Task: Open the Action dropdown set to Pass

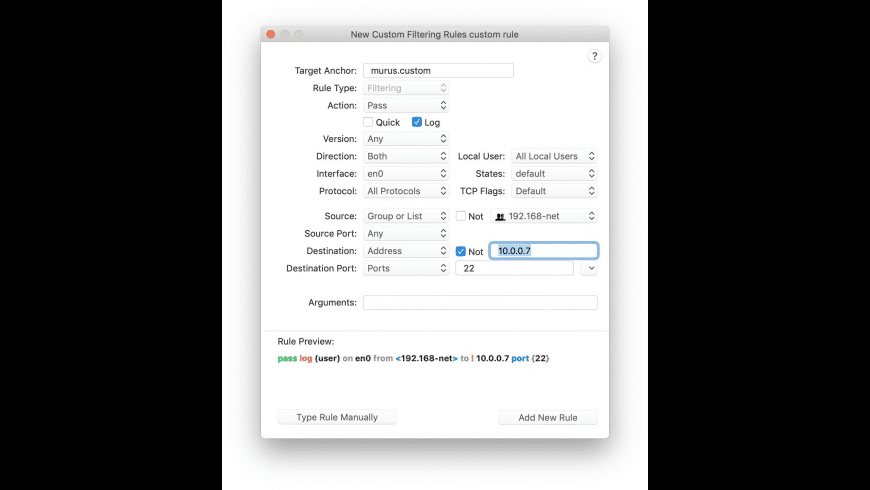Action: (x=406, y=105)
